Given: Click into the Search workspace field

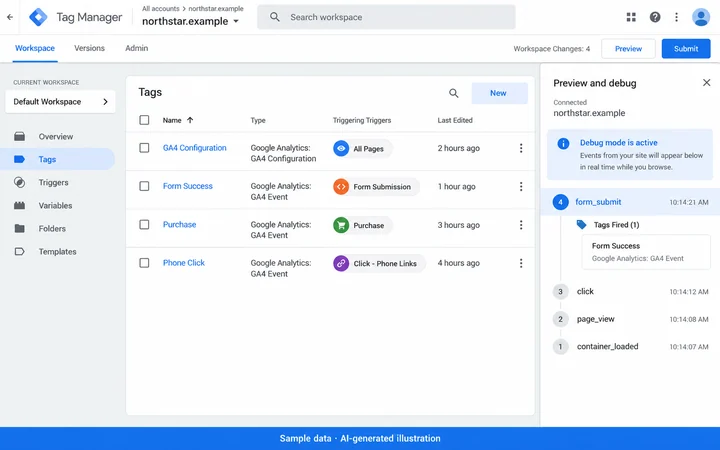Looking at the screenshot, I should pyautogui.click(x=386, y=17).
